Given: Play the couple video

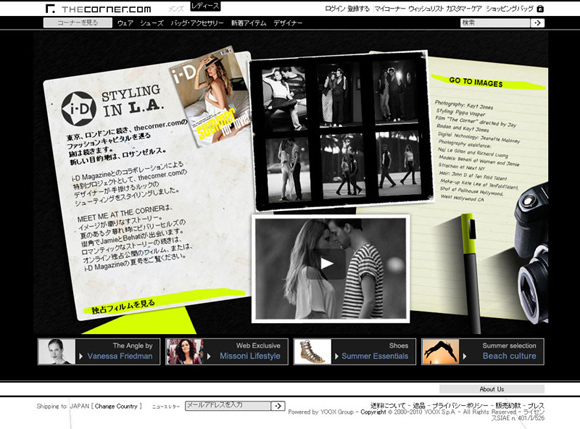Looking at the screenshot, I should 327,264.
